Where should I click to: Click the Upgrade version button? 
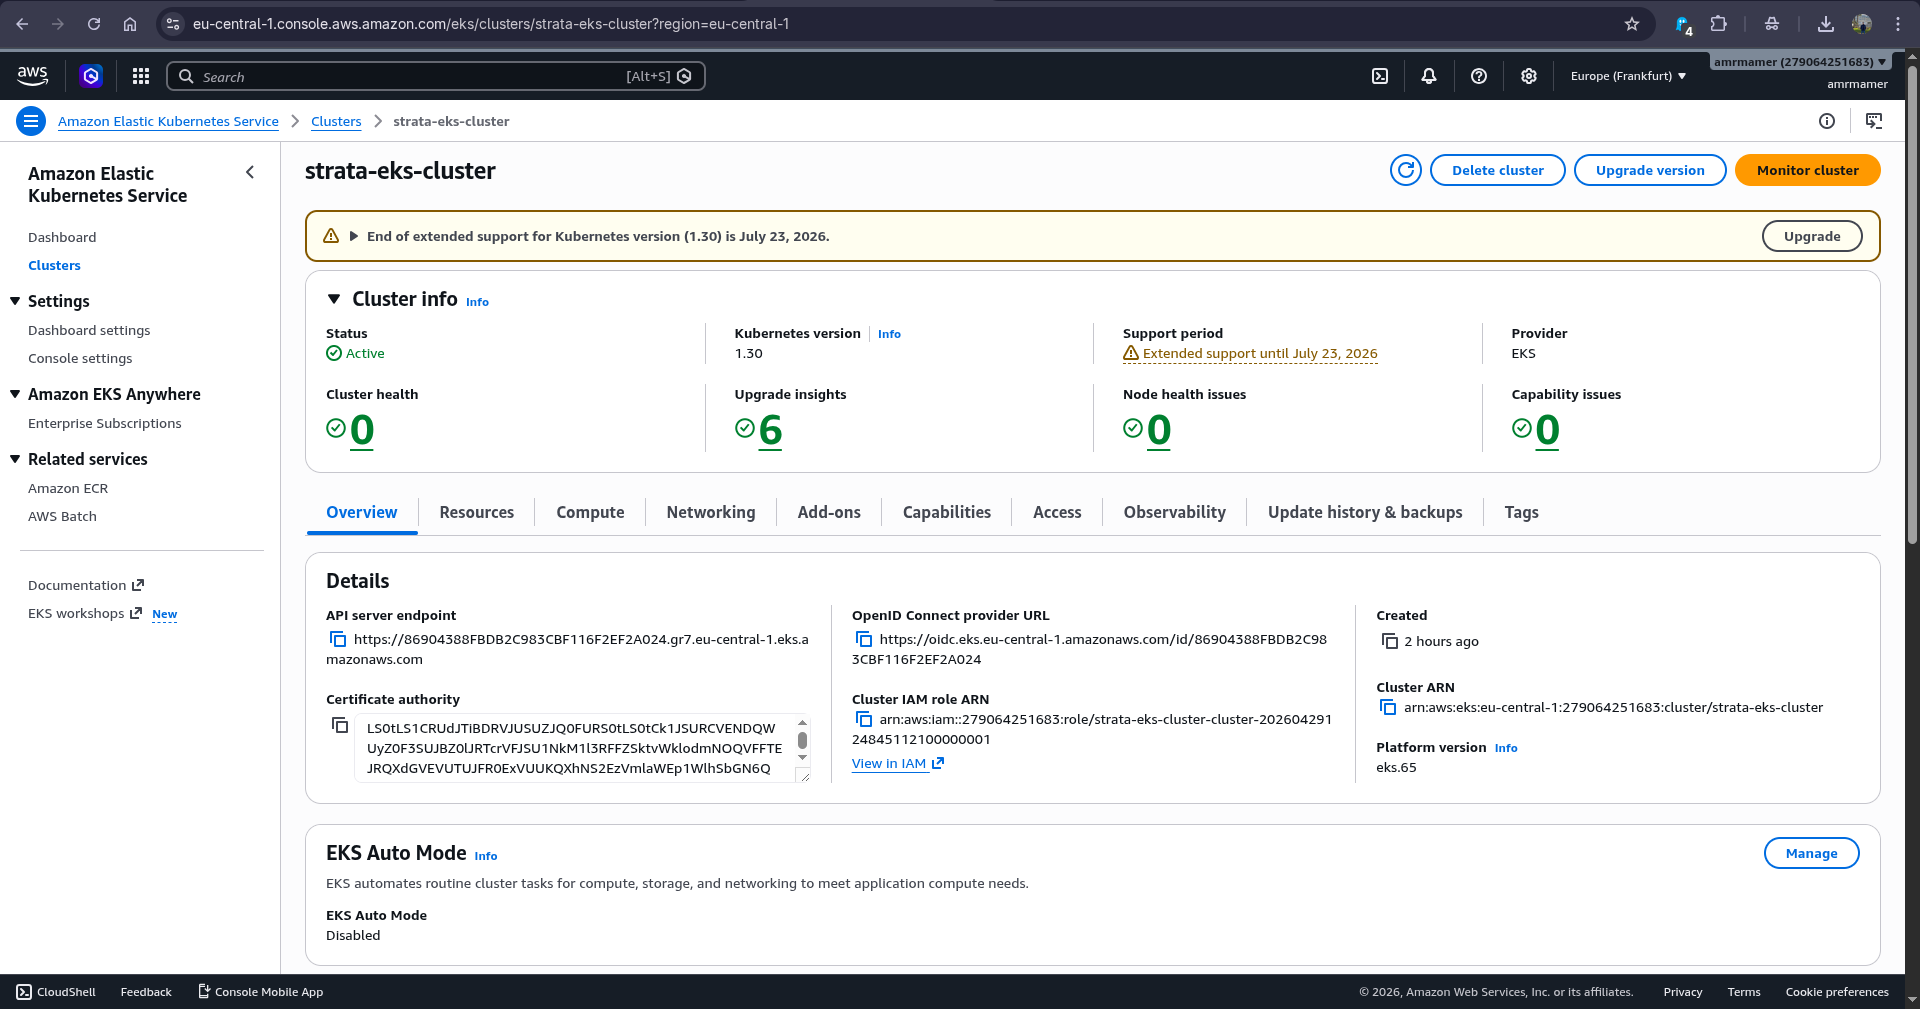1650,170
